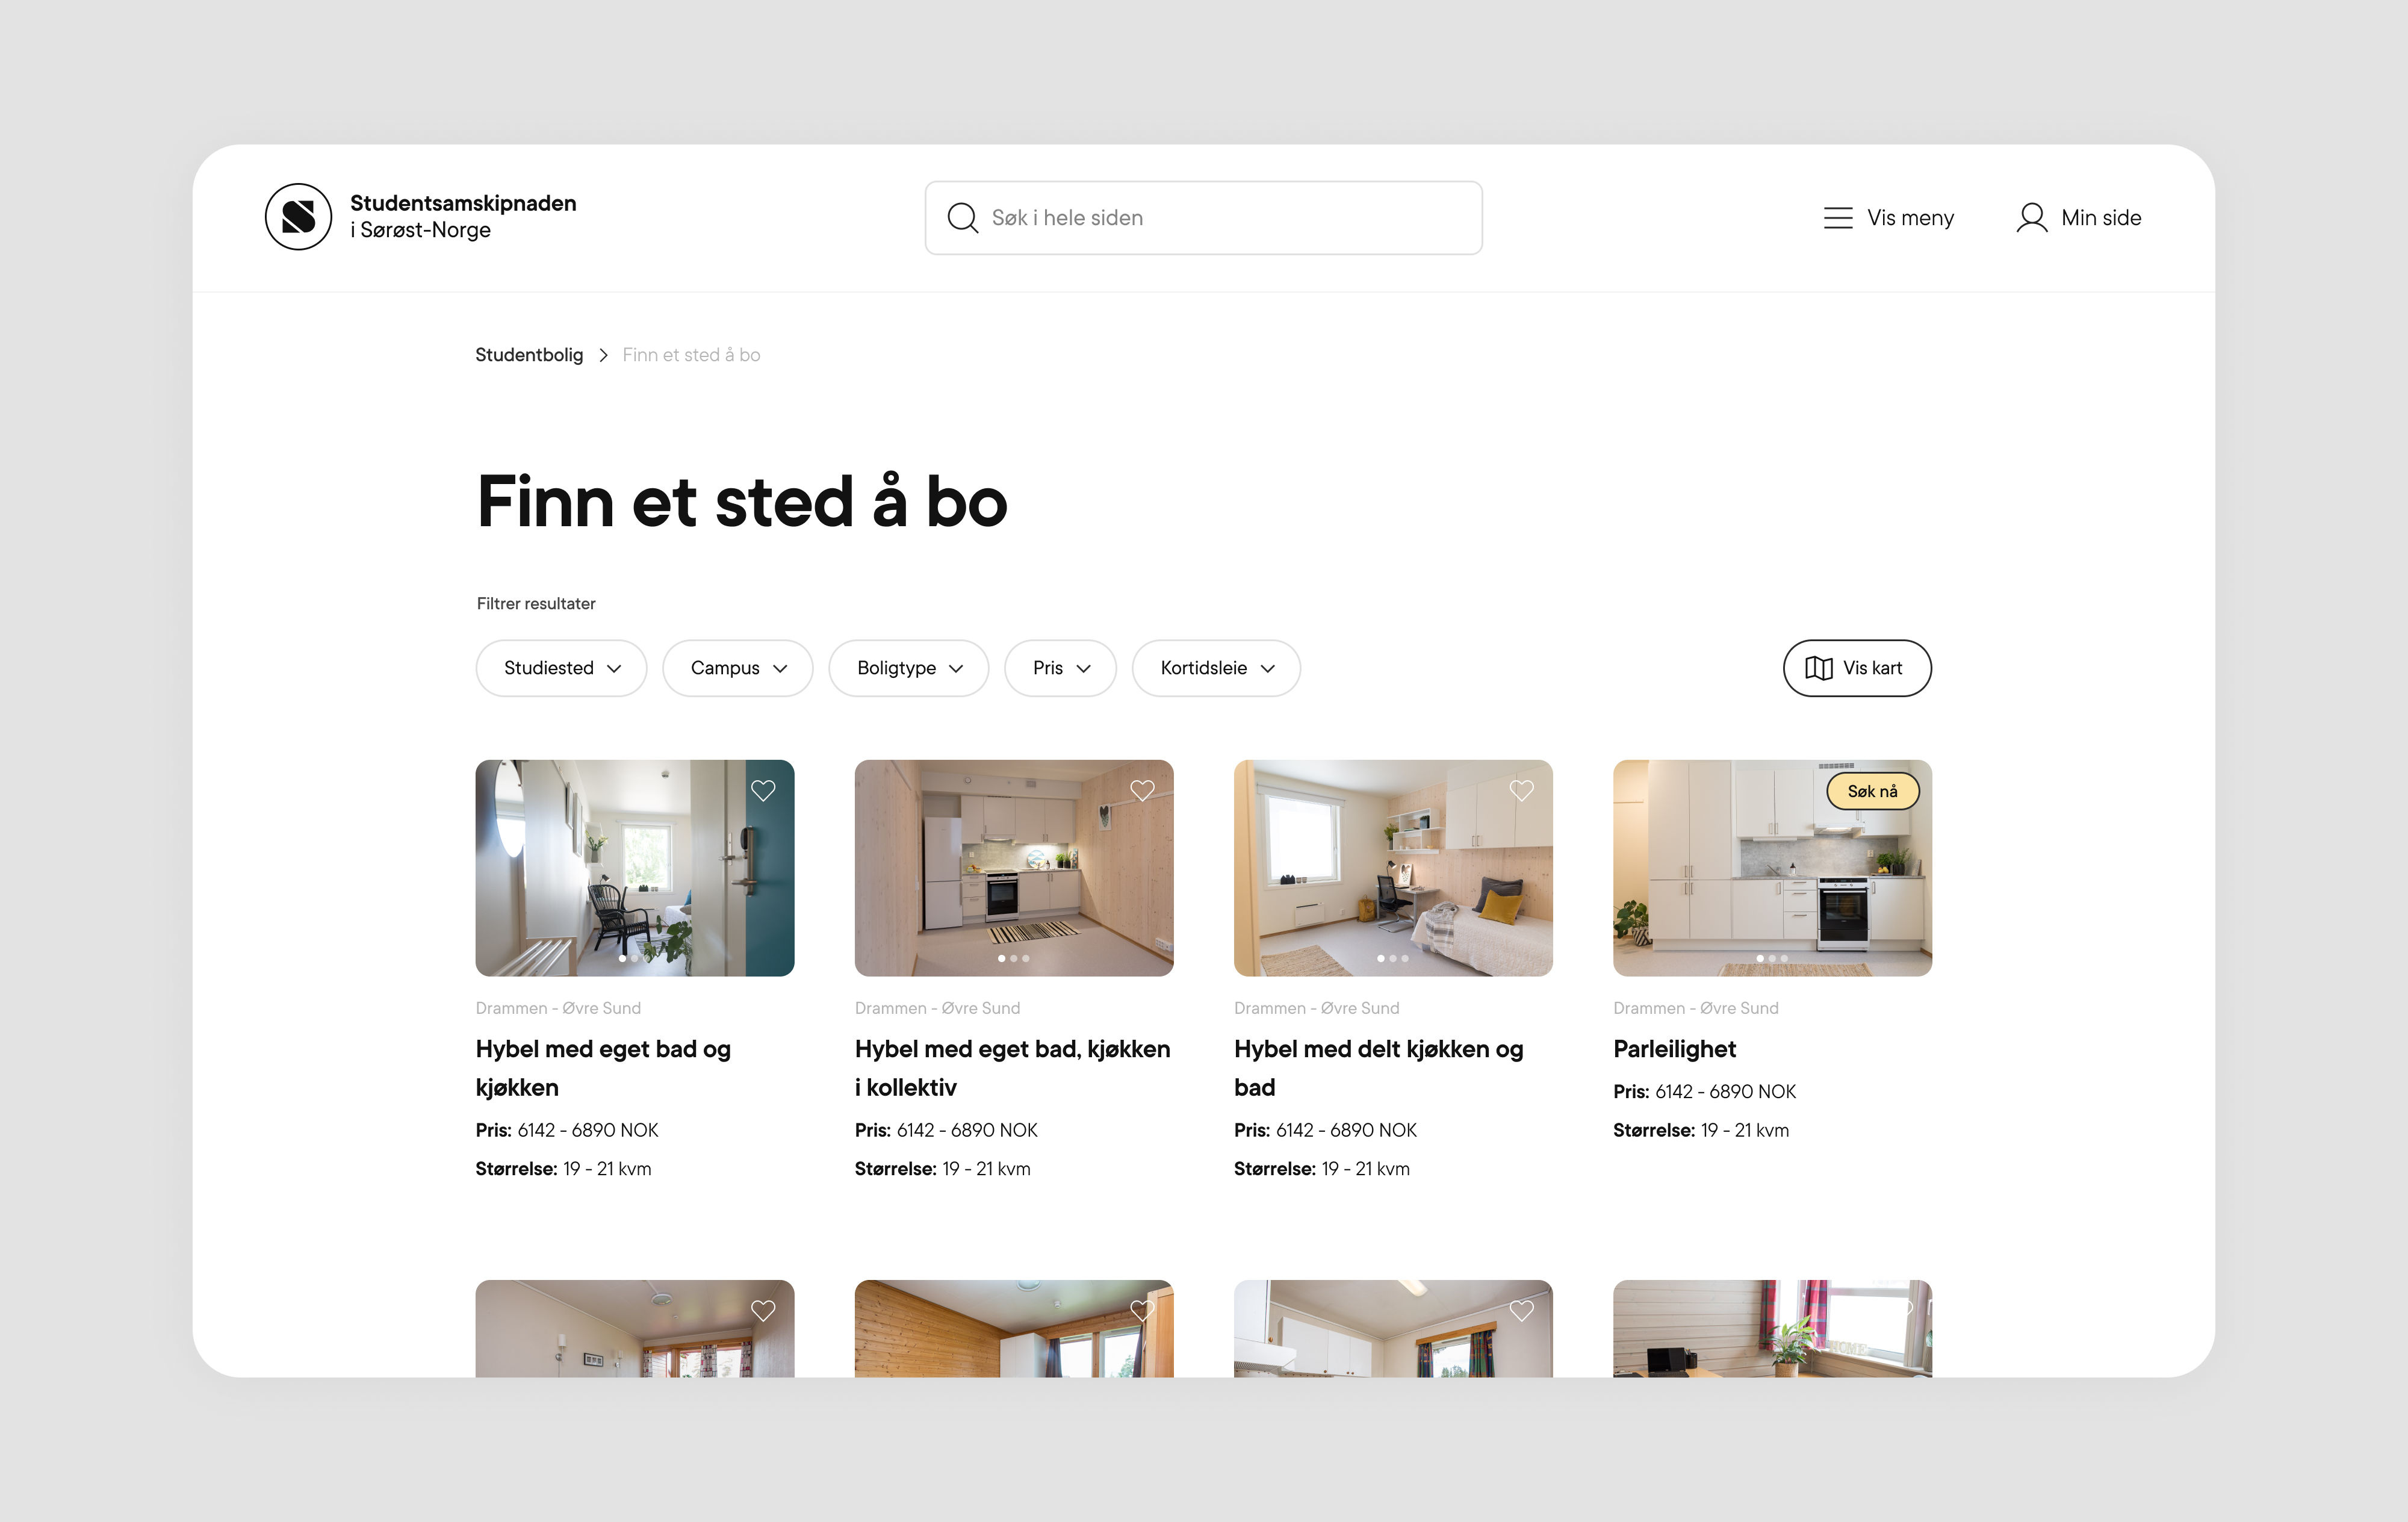Screen dimensions: 2408x1522
Task: Click Drammen - Øvre Sund above Parleilighet
Action: coord(1696,1008)
